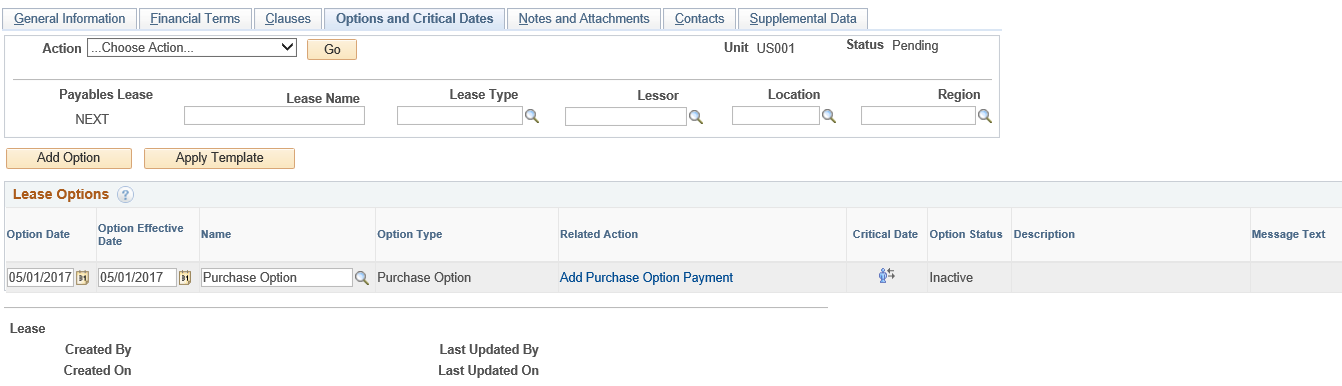The height and width of the screenshot is (386, 1342).
Task: Open lookup for Location field
Action: pyautogui.click(x=828, y=117)
